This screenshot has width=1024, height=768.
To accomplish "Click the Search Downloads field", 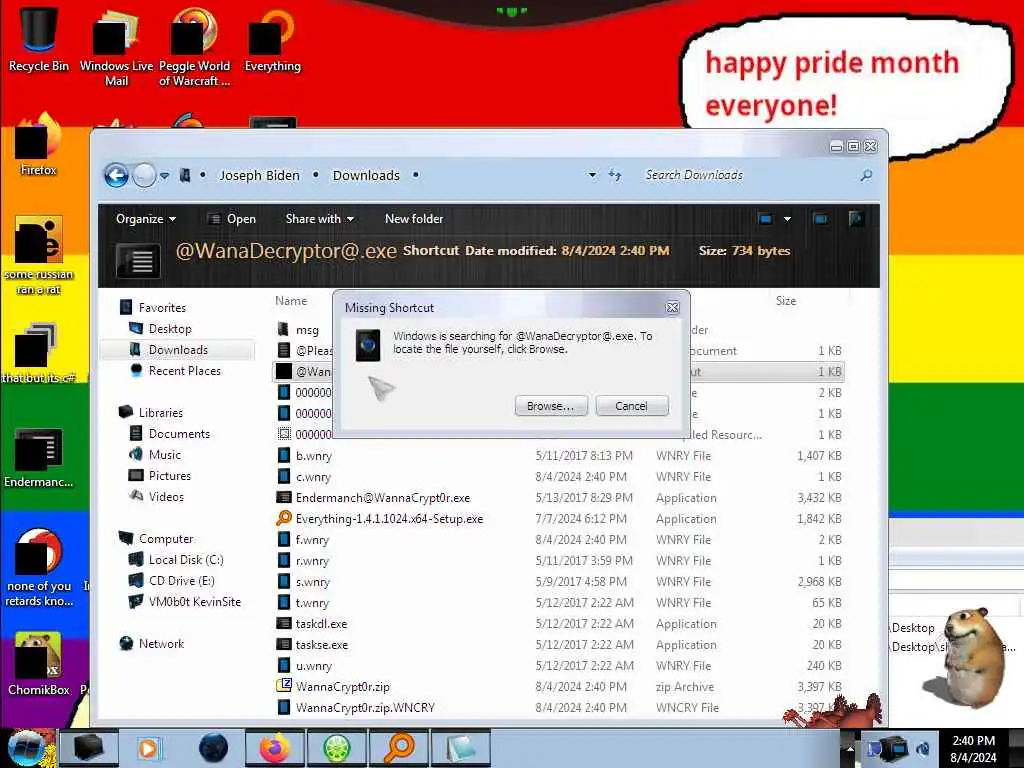I will pos(744,175).
